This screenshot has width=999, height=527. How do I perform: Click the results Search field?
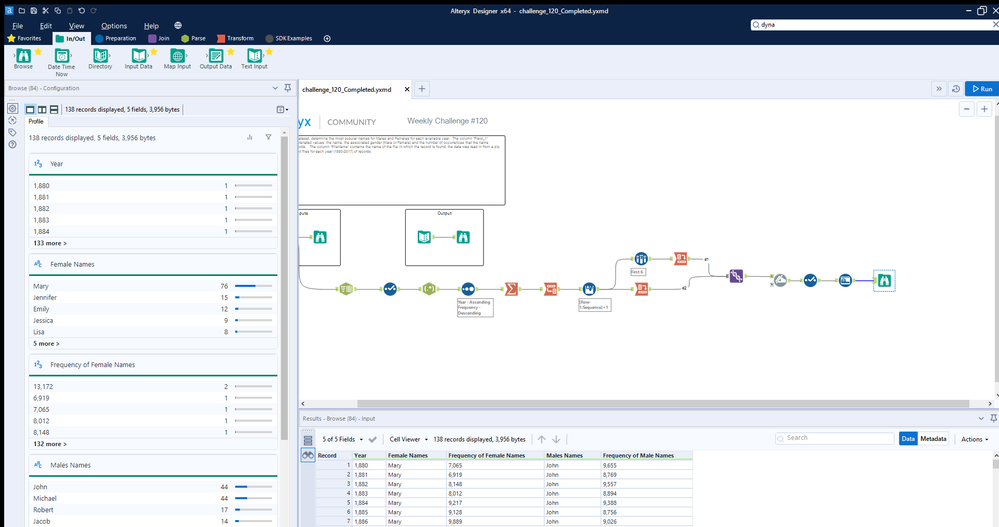click(834, 438)
